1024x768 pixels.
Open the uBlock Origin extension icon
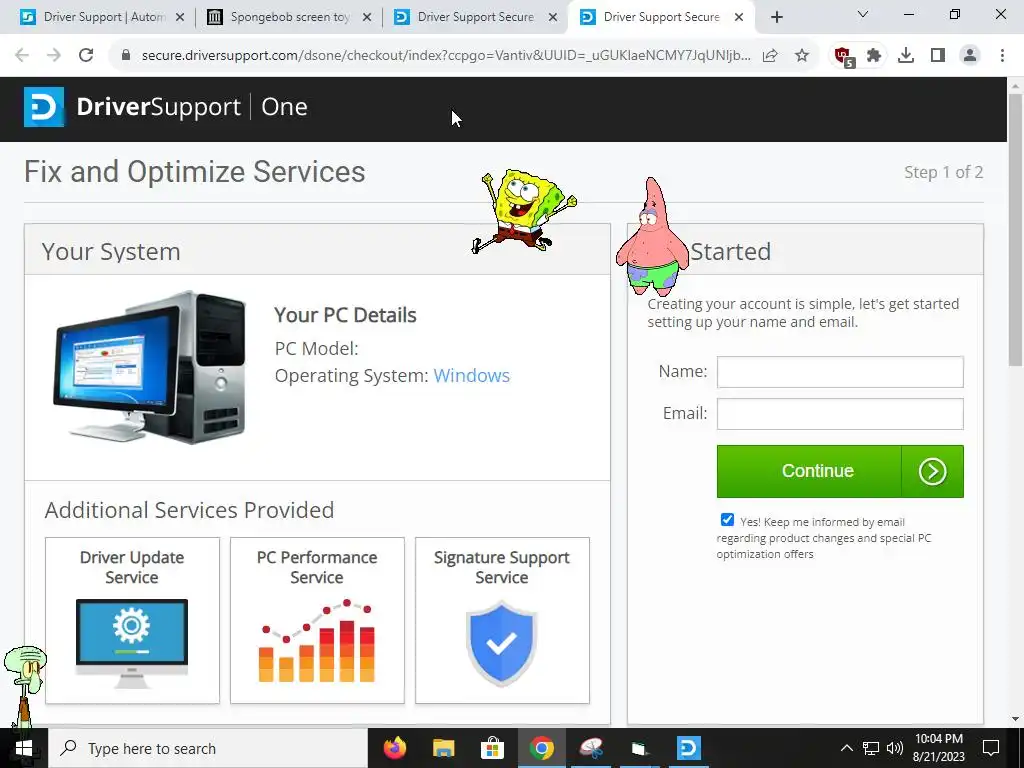tap(844, 56)
